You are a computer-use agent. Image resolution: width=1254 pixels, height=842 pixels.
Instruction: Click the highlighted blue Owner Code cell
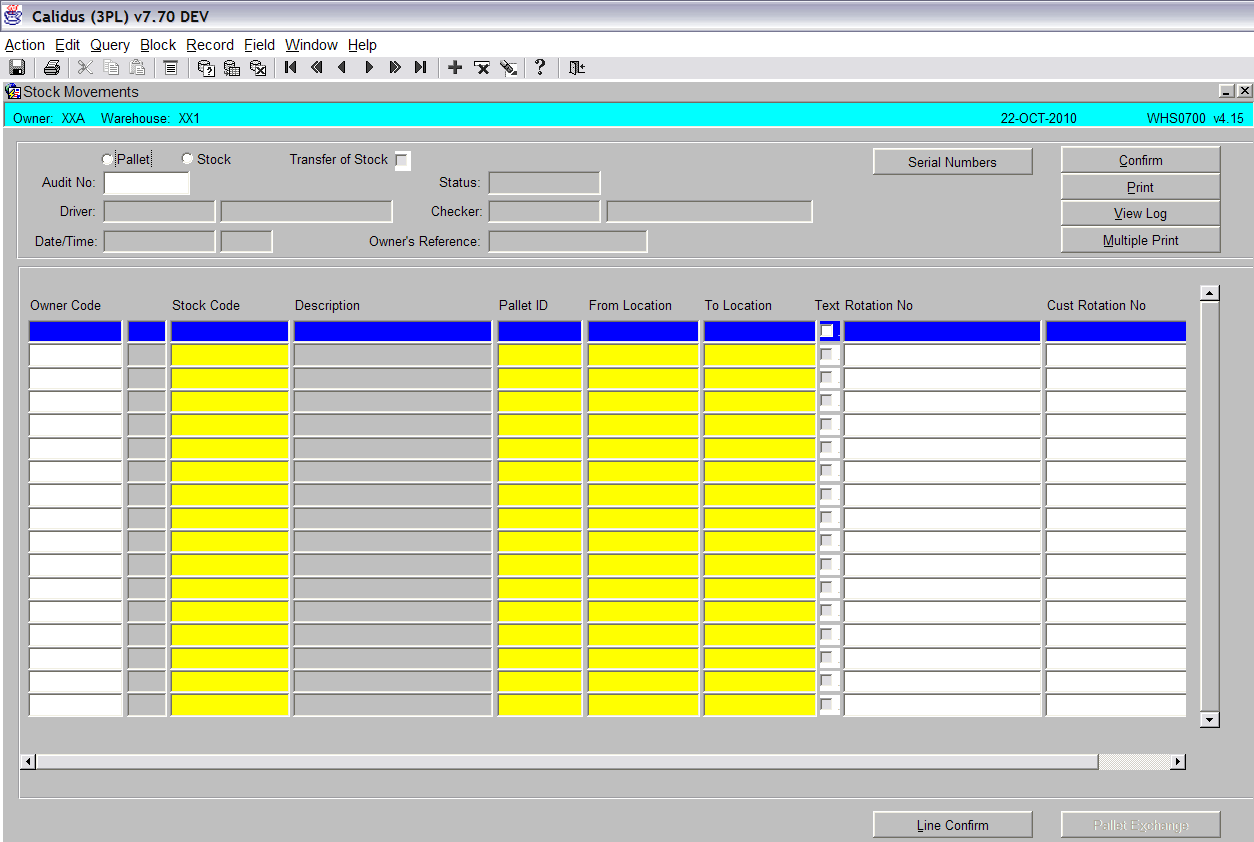click(75, 331)
